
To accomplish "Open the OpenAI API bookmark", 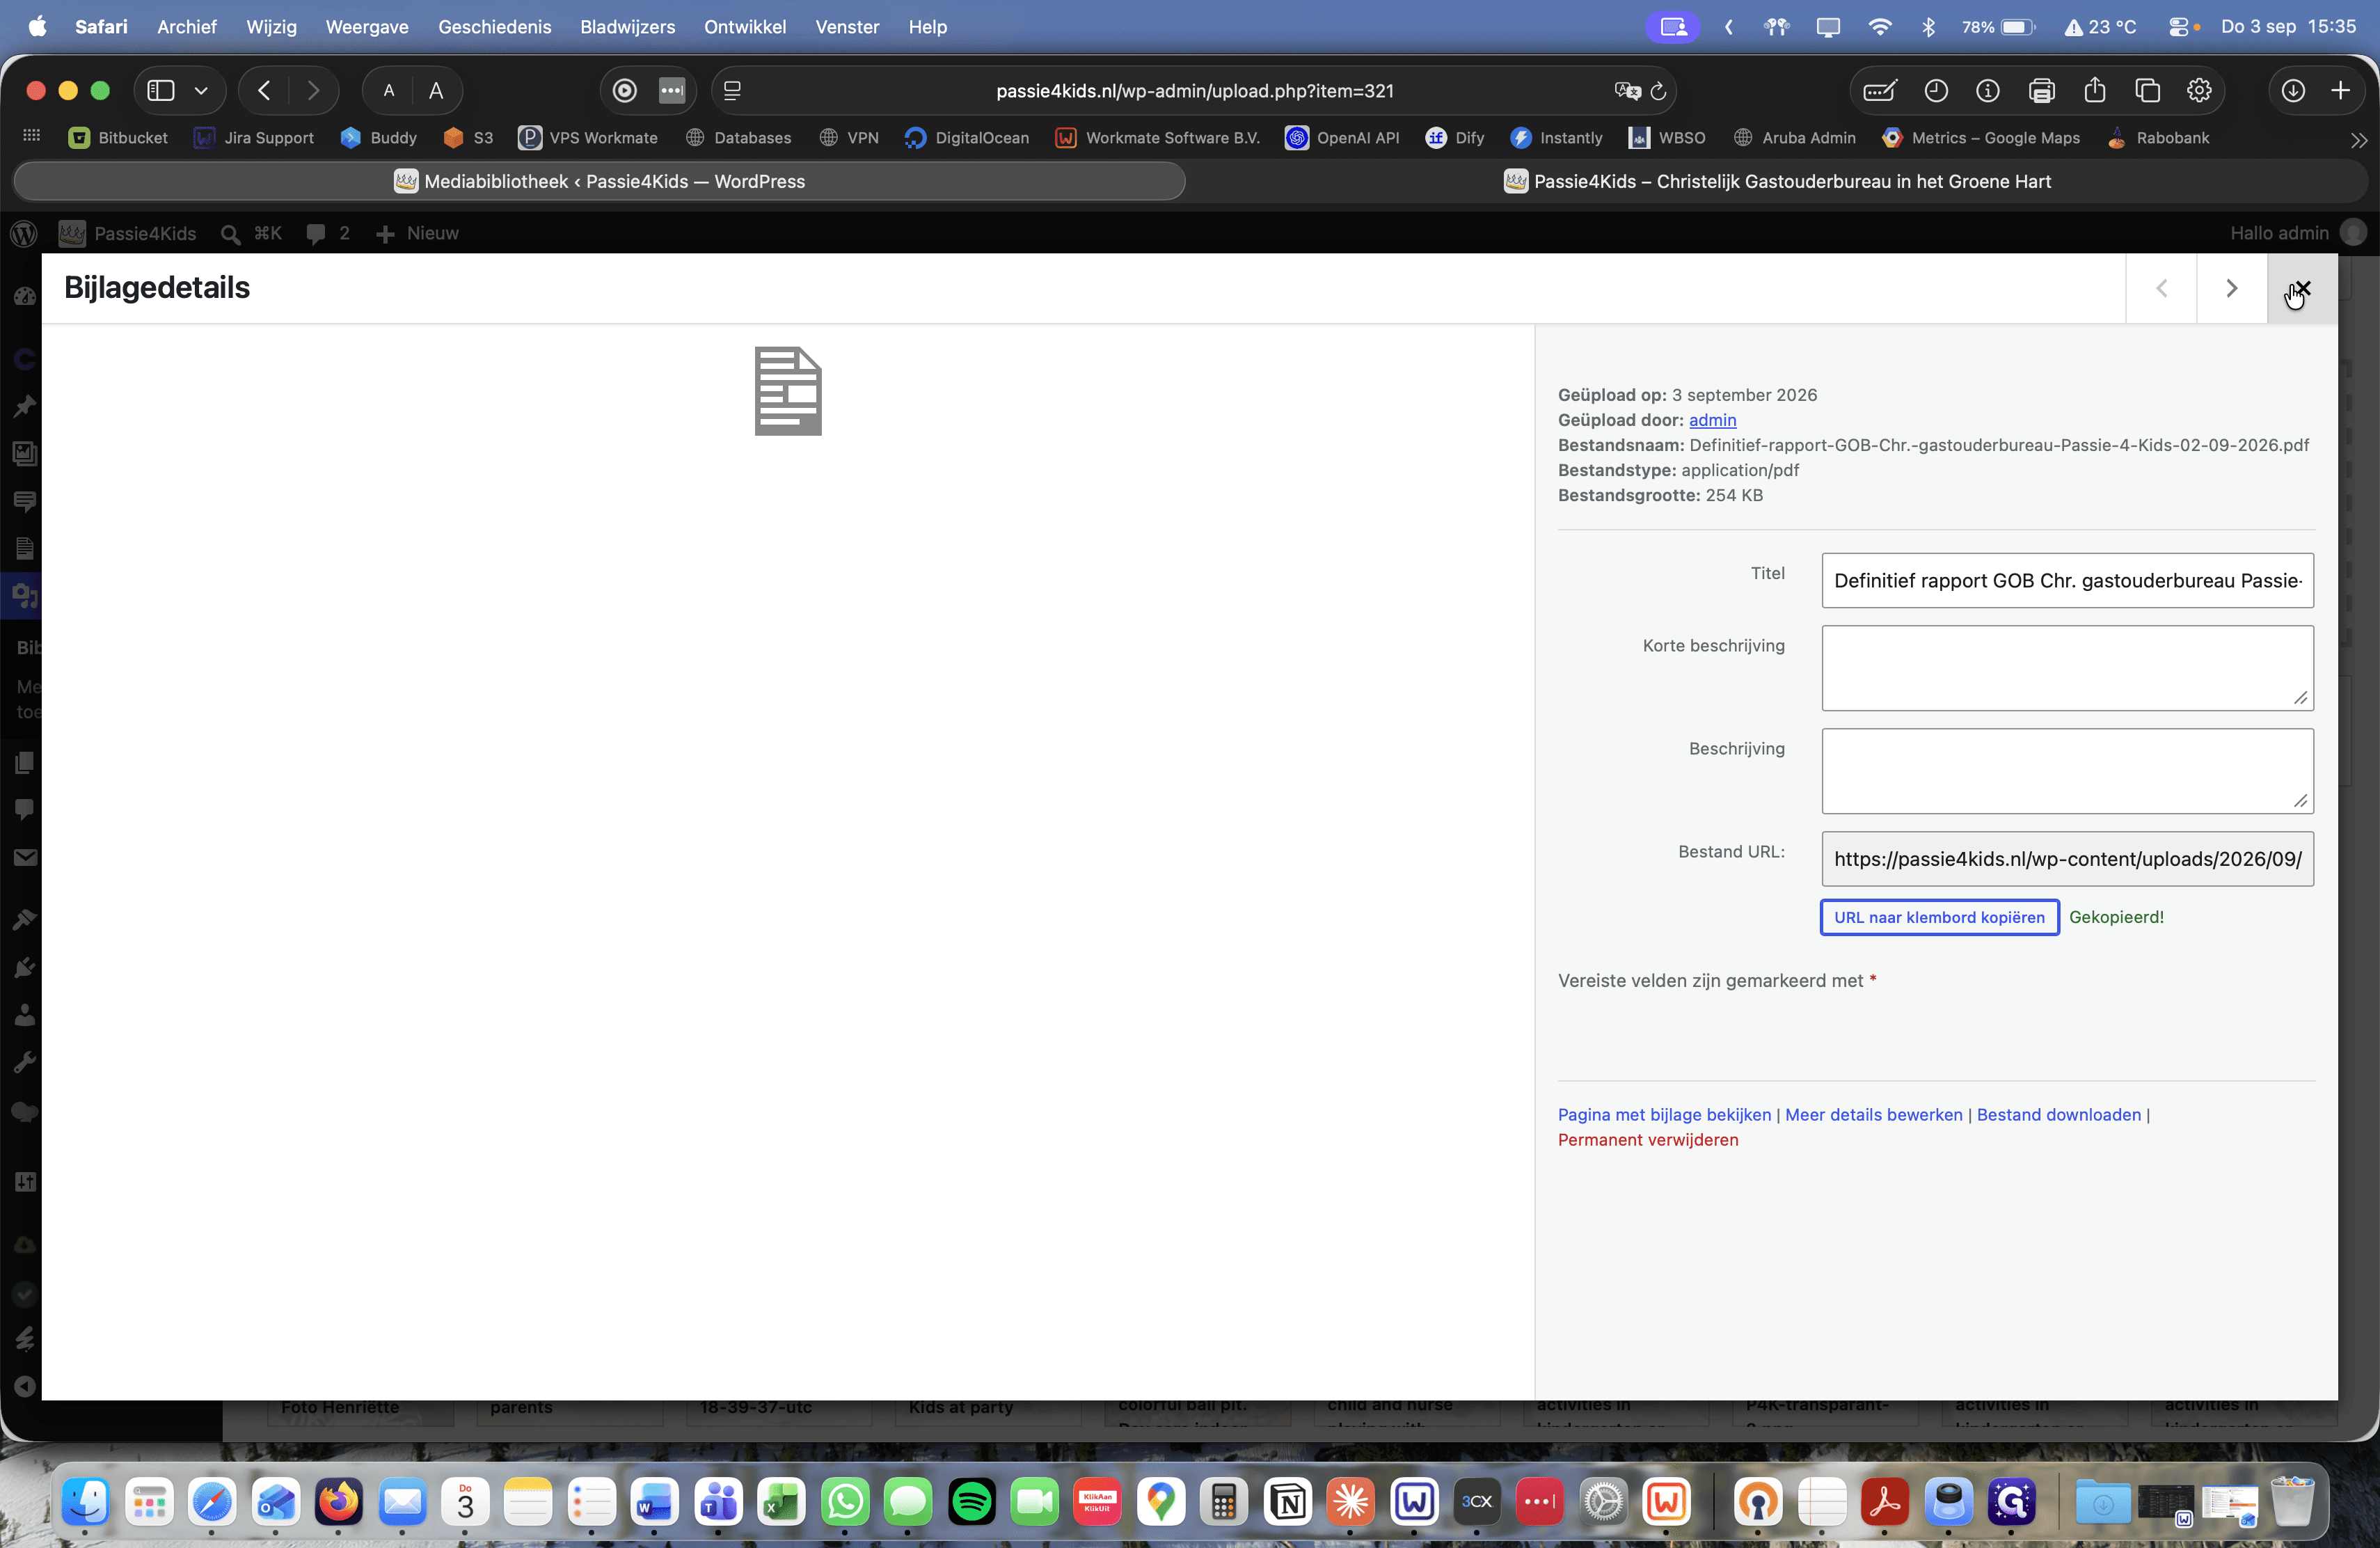I will click(1342, 138).
